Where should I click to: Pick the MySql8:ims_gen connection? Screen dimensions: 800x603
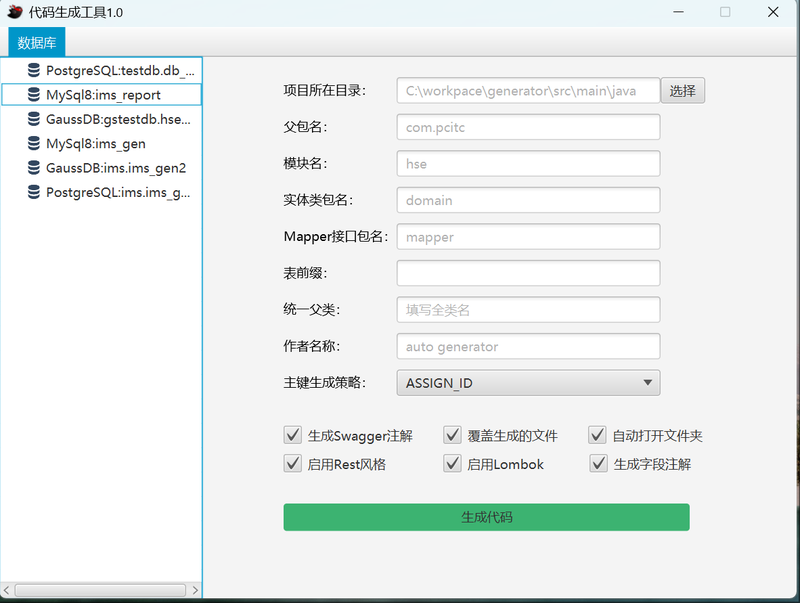102,143
